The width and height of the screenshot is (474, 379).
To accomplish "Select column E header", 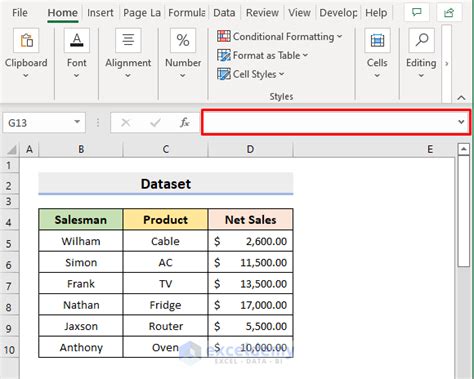I will [430, 149].
